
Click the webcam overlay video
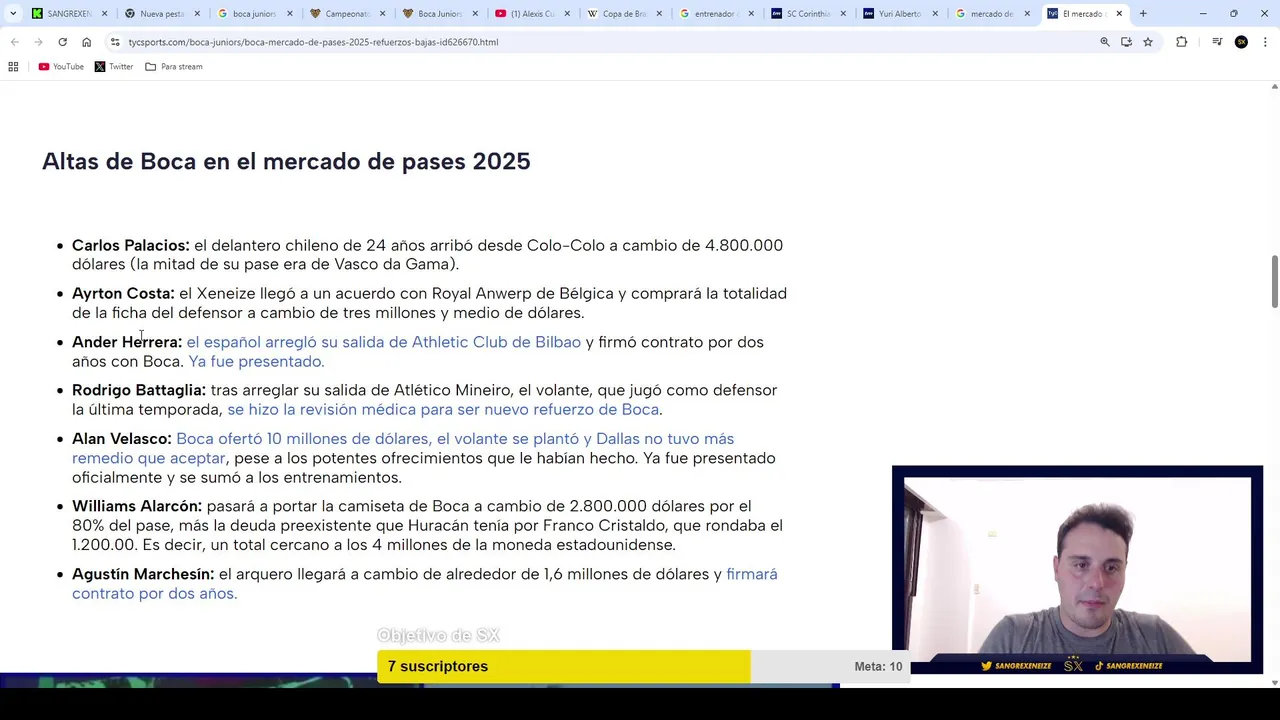click(x=1077, y=570)
